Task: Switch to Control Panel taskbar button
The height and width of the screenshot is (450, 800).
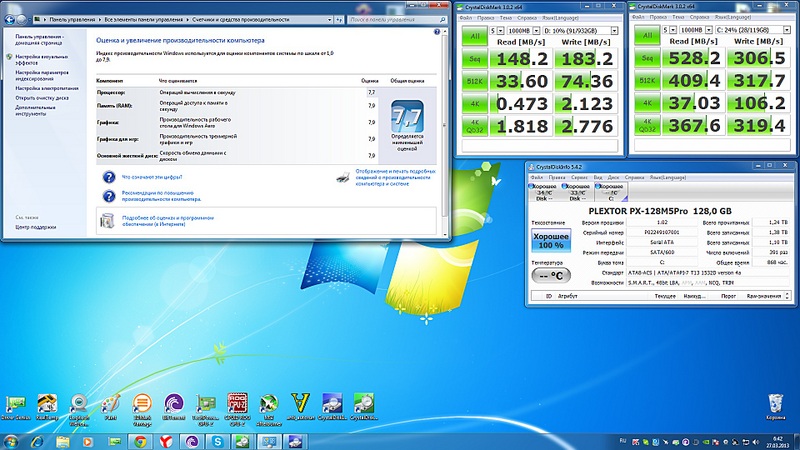Action: (x=269, y=441)
